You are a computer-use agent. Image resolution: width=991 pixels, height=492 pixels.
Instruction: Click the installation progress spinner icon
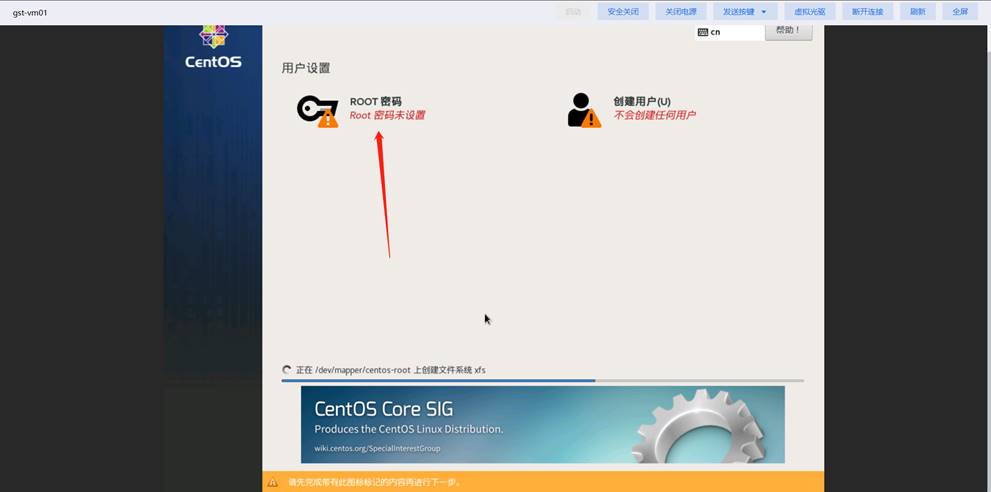pyautogui.click(x=287, y=370)
